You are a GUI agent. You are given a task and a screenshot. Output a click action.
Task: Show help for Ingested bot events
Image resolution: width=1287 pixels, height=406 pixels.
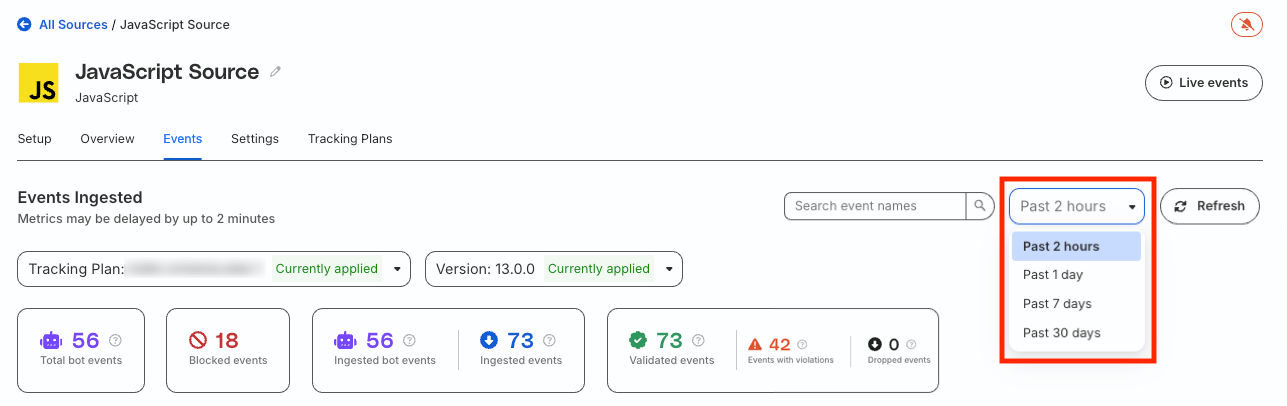409,340
